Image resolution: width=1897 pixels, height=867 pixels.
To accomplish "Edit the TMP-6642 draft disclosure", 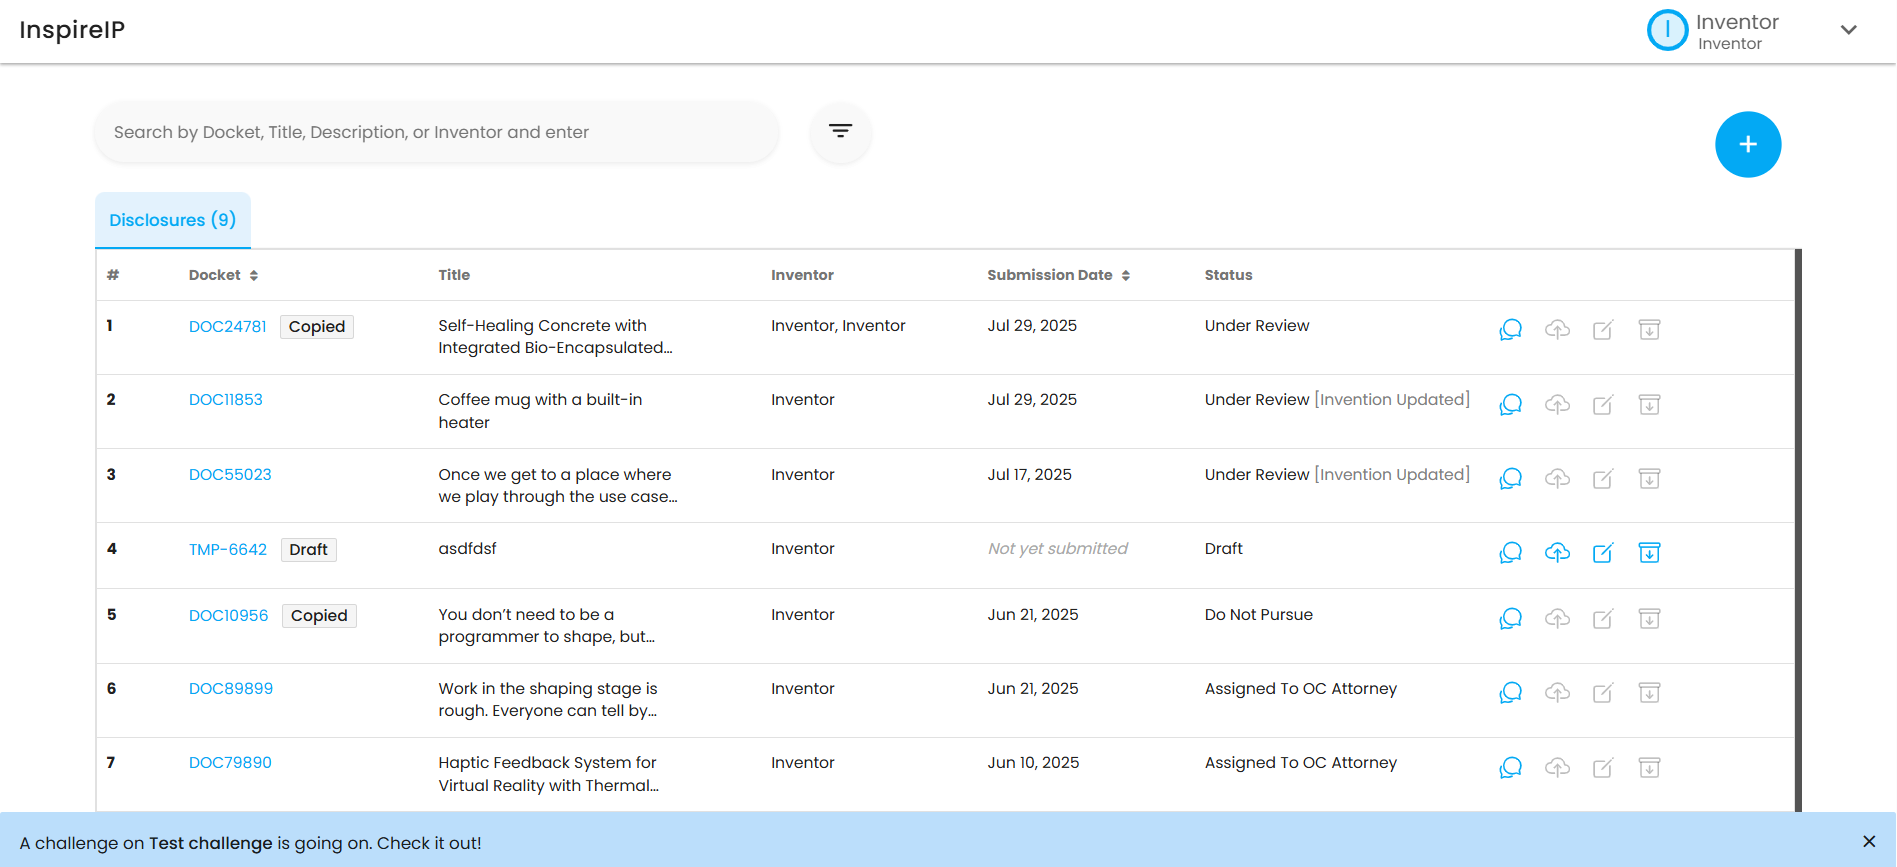I will point(1603,553).
